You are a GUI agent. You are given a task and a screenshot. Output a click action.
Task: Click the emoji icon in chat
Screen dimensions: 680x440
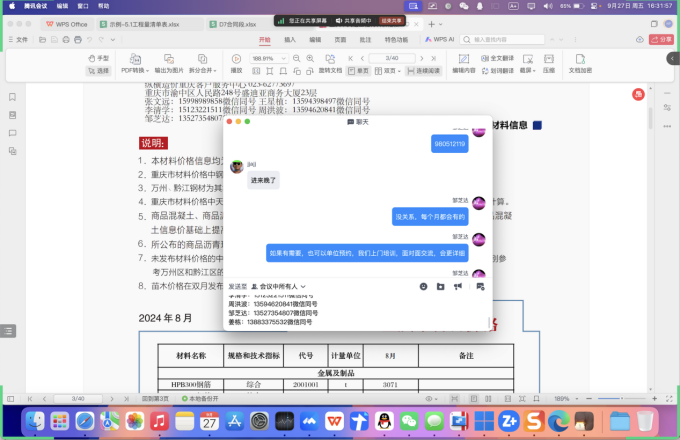tap(424, 286)
